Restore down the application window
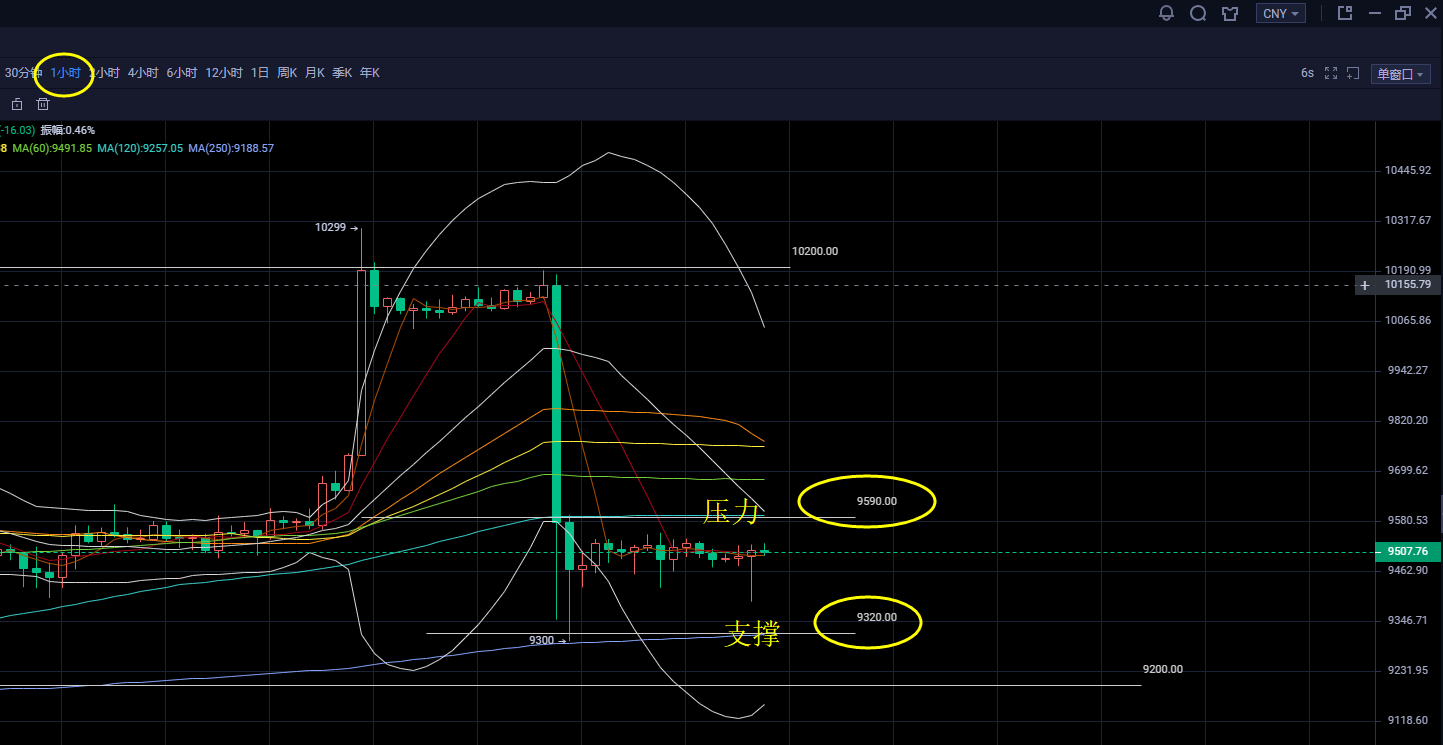Image resolution: width=1443 pixels, height=745 pixels. 1403,13
